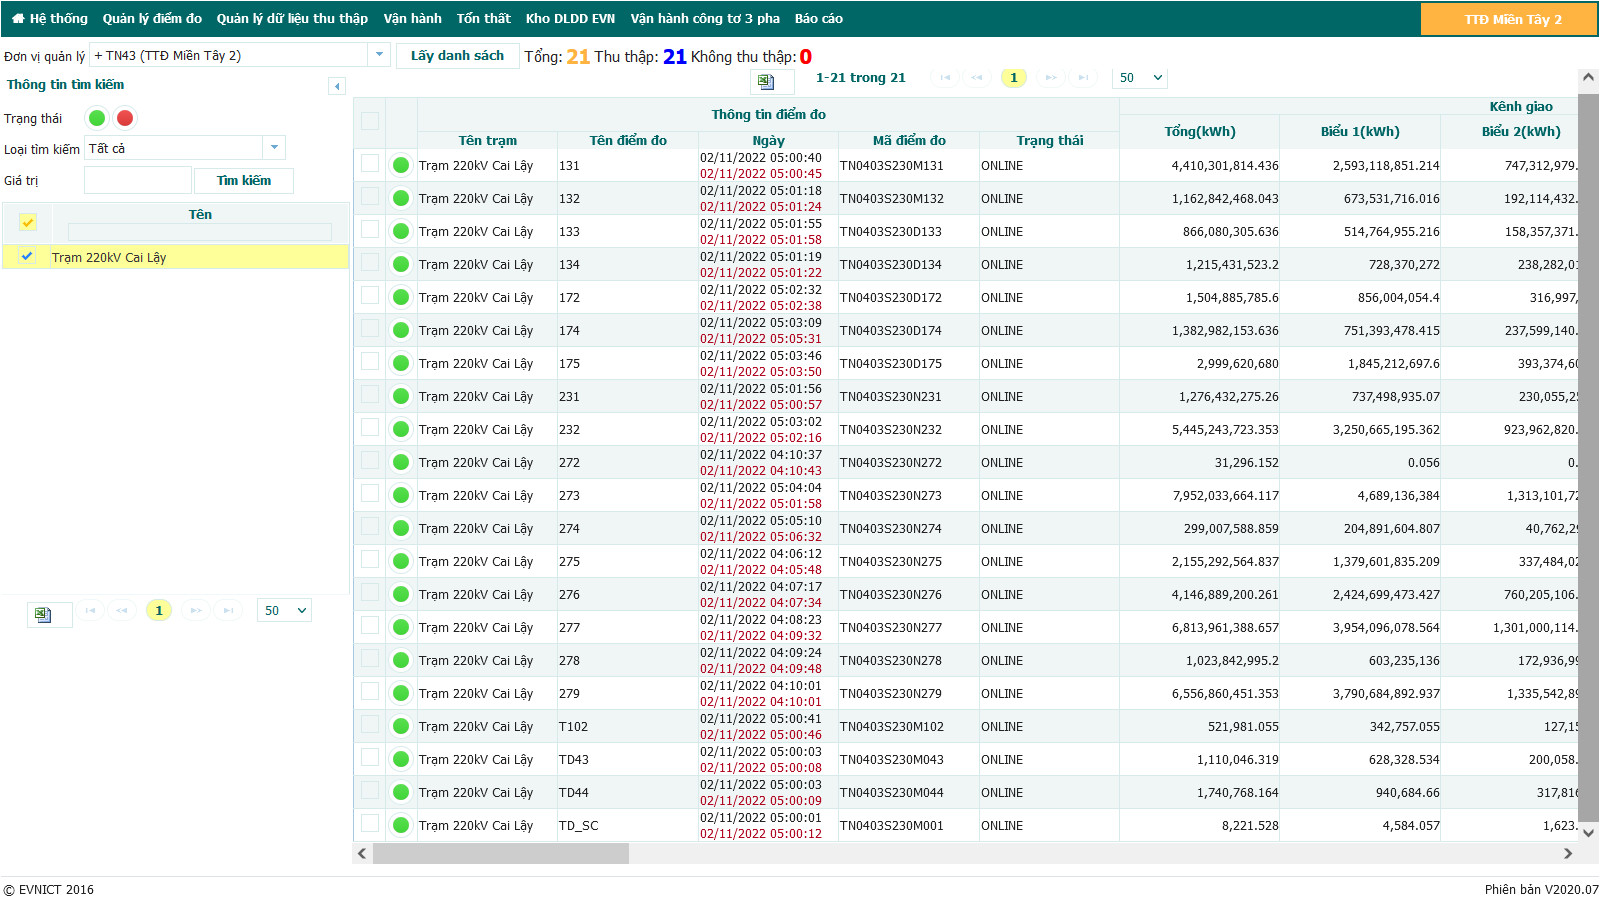Open the Quản lý điểm đo menu

tap(152, 18)
